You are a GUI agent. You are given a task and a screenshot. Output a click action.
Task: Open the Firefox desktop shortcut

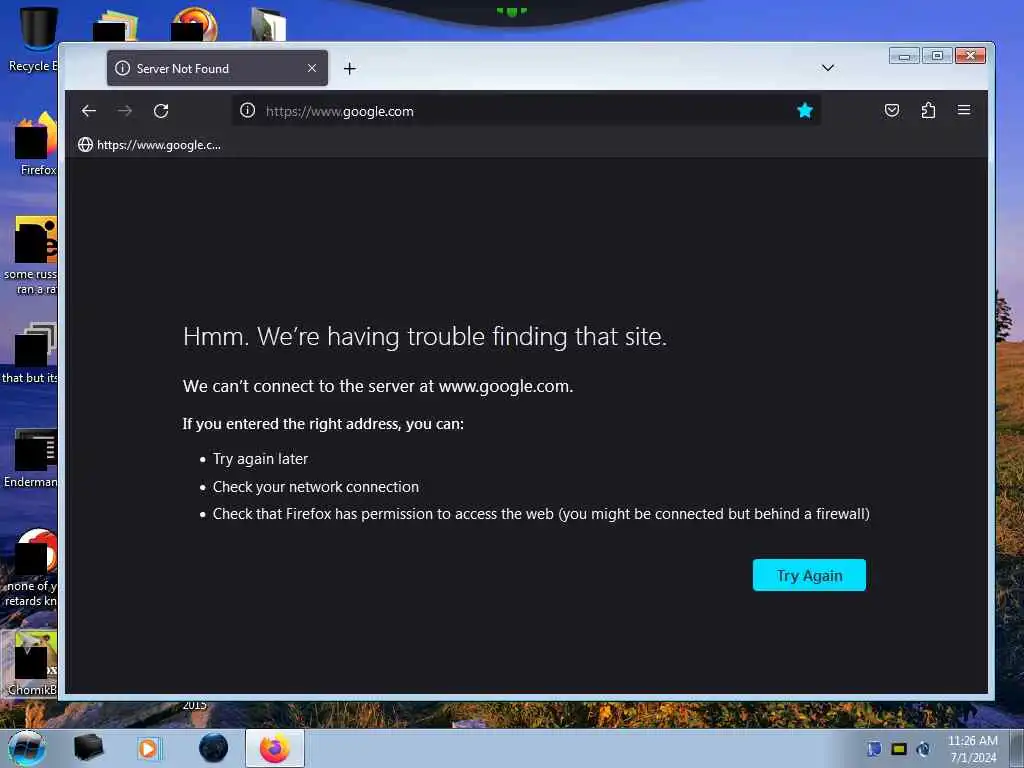(x=36, y=144)
